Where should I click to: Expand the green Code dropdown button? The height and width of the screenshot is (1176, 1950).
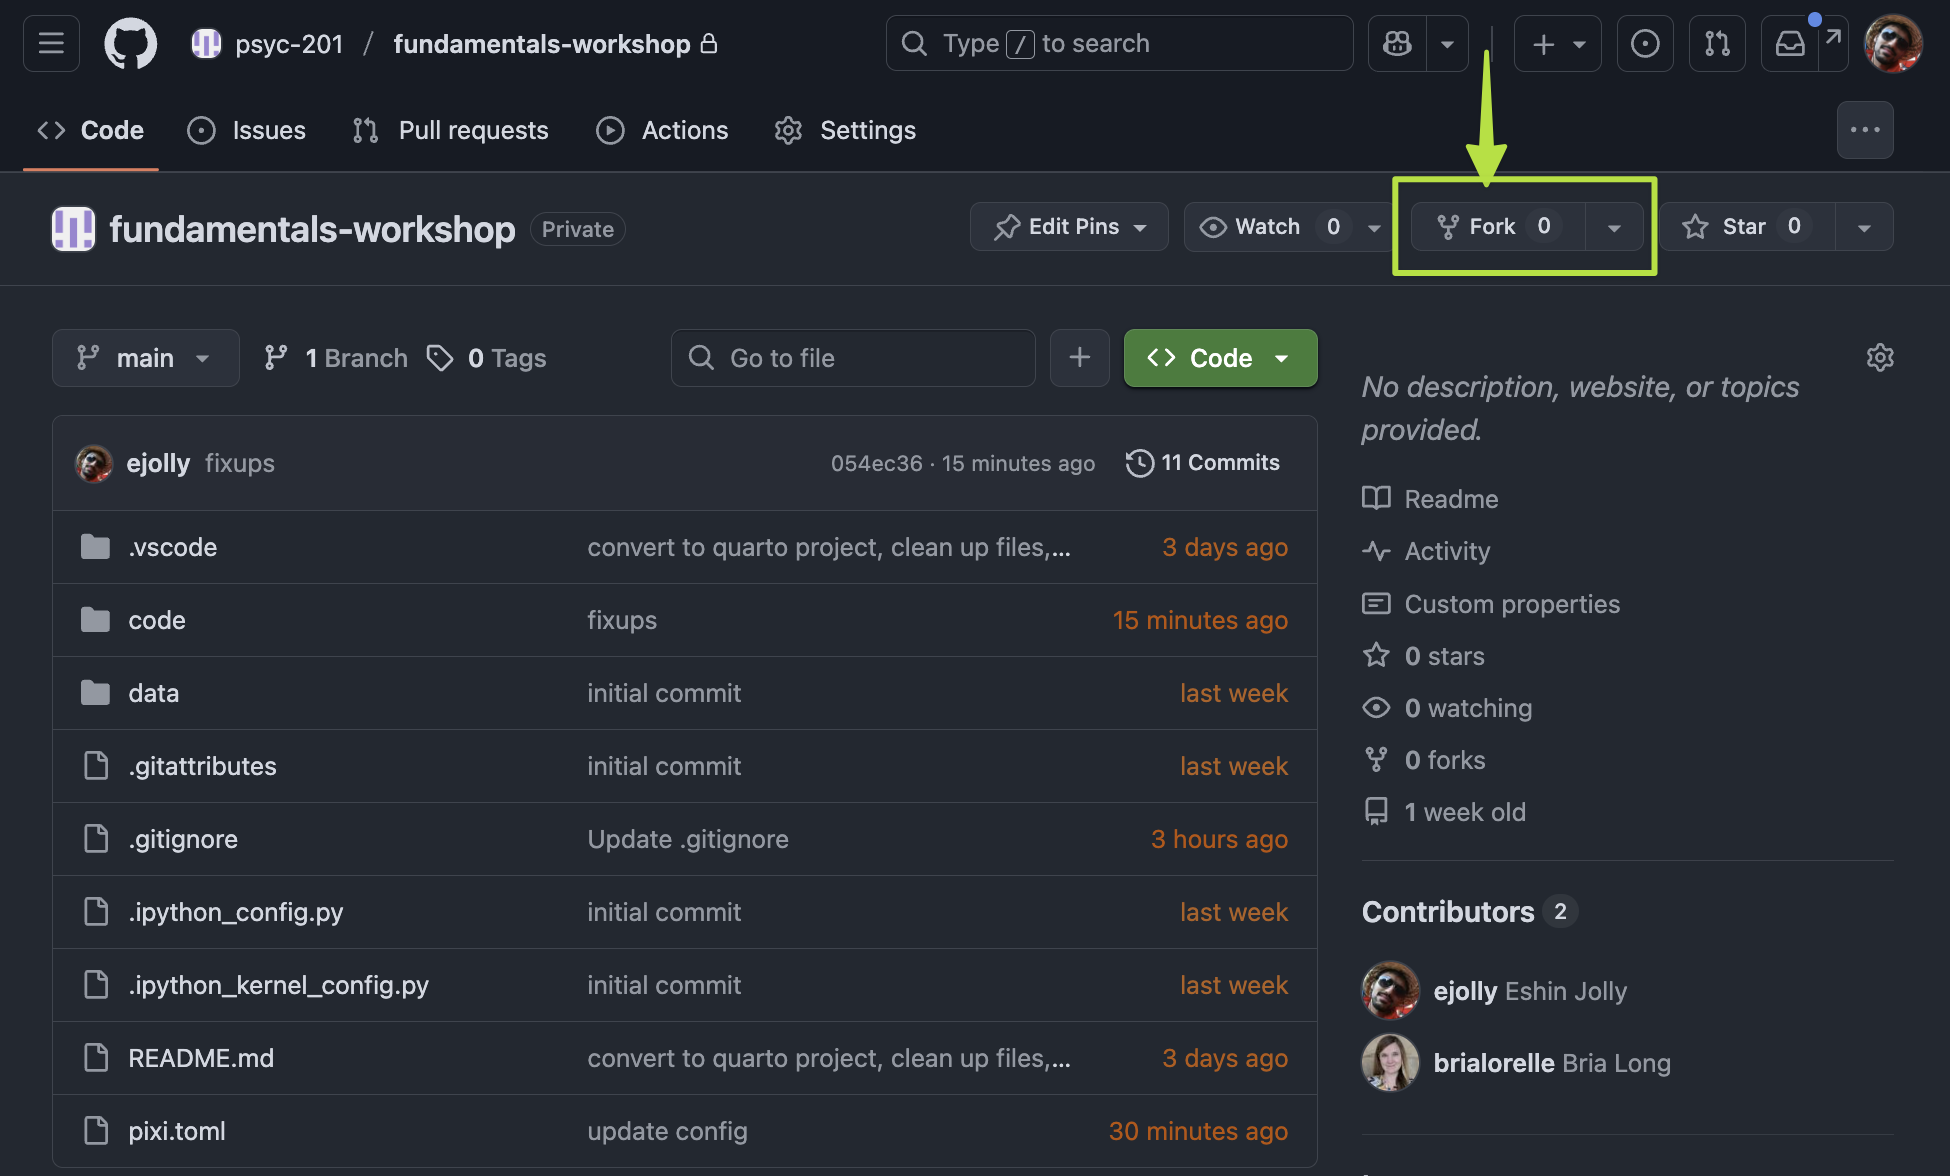pos(1220,358)
